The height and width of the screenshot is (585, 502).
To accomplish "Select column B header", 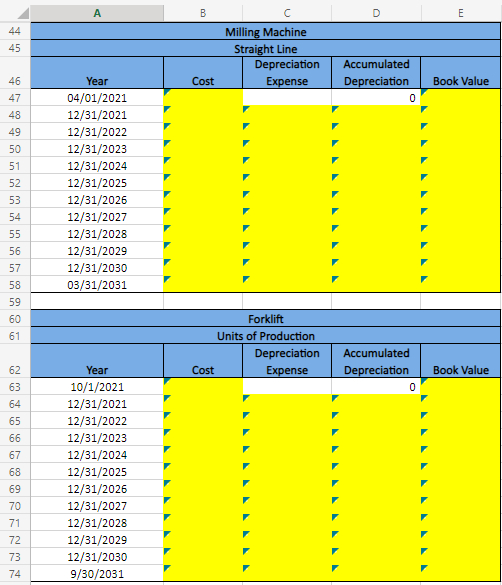I will pos(203,13).
